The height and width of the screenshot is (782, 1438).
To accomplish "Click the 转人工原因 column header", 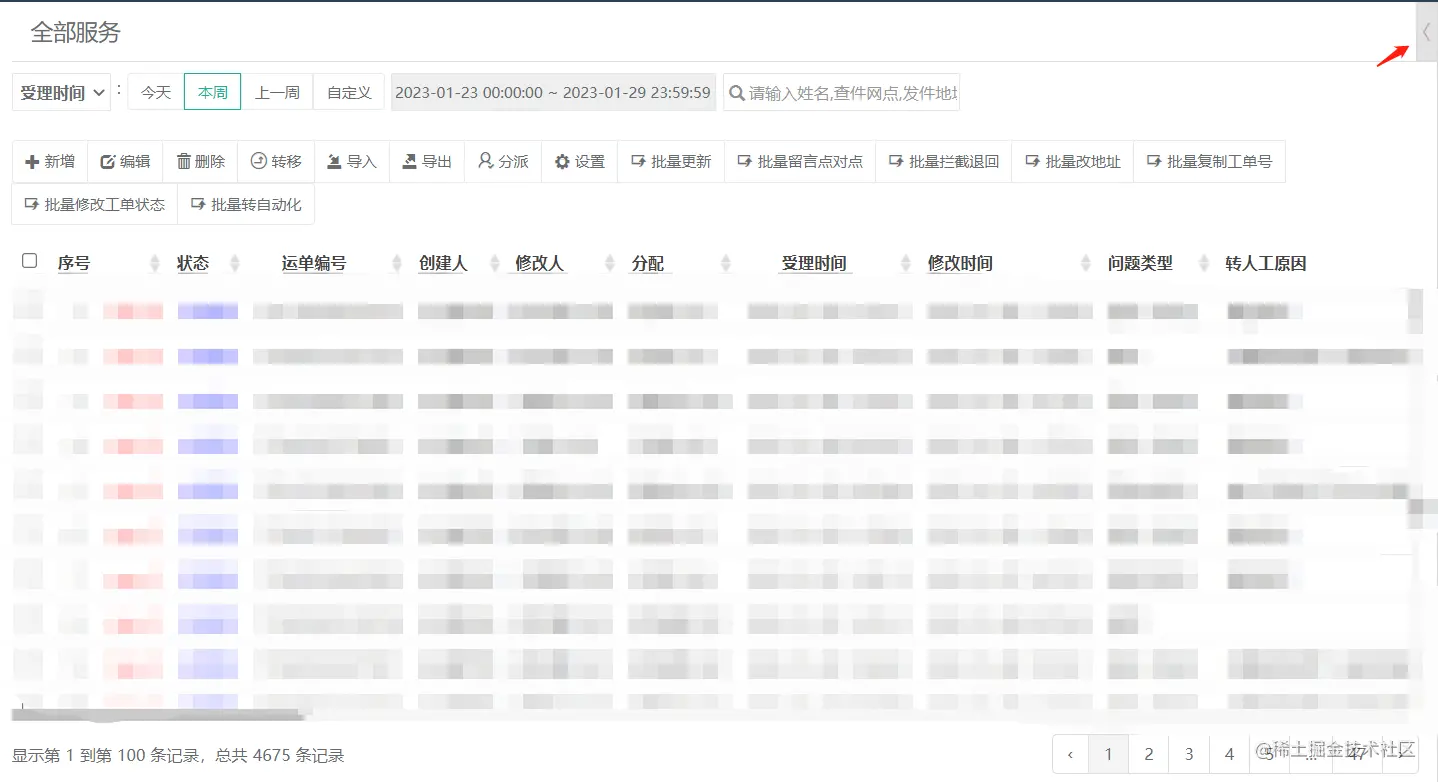I will 1266,264.
